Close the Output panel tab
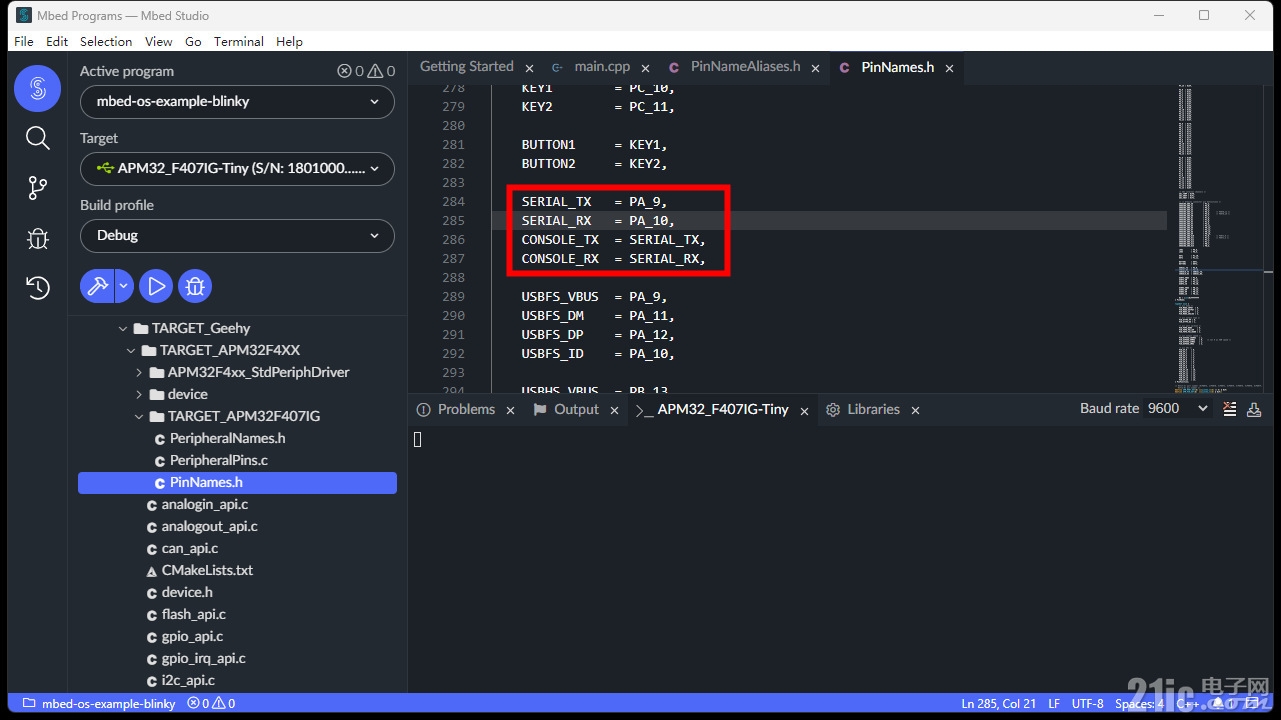The height and width of the screenshot is (720, 1281). pyautogui.click(x=614, y=410)
